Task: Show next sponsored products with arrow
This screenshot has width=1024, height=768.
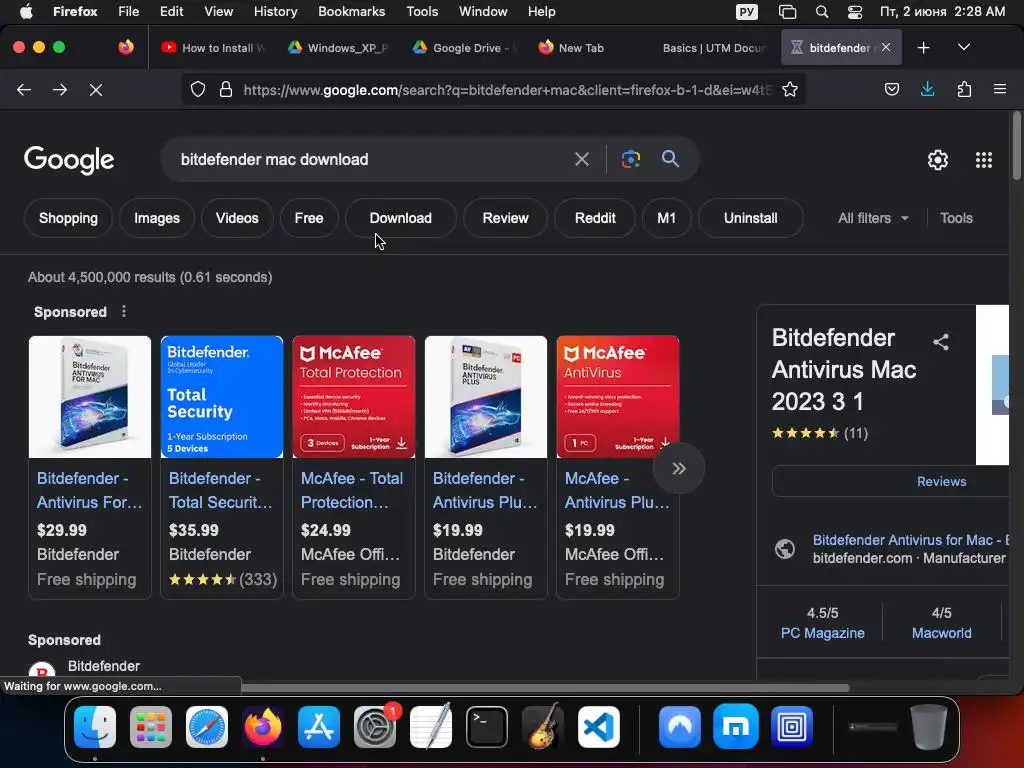Action: tap(679, 468)
